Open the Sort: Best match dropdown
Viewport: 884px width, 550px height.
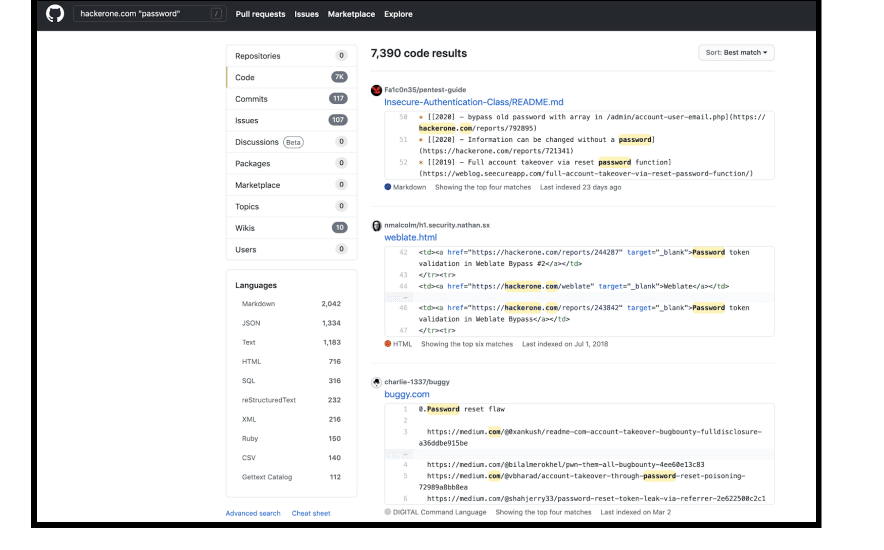click(x=736, y=53)
